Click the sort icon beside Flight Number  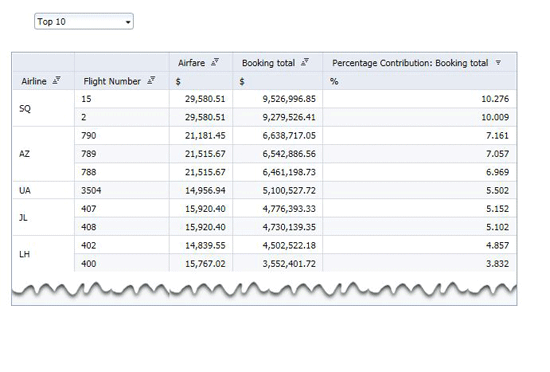pyautogui.click(x=151, y=81)
